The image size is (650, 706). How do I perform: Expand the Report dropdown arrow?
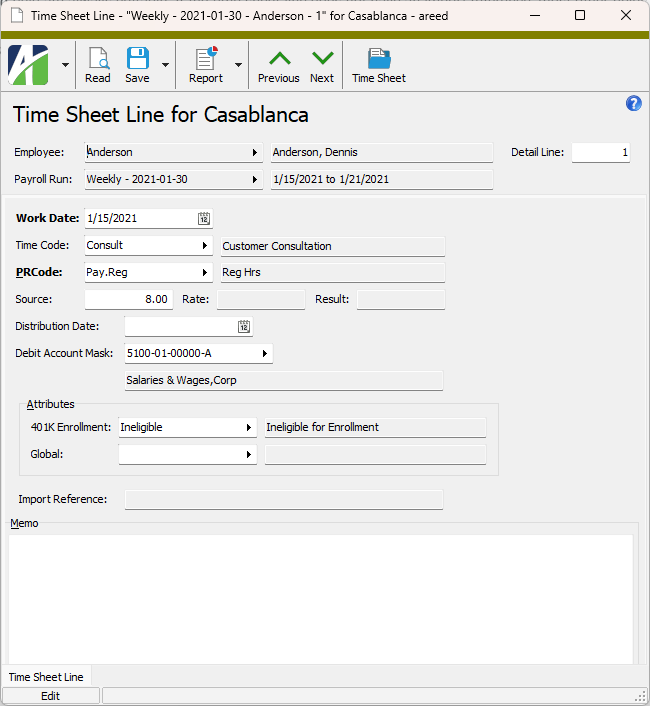pos(239,65)
